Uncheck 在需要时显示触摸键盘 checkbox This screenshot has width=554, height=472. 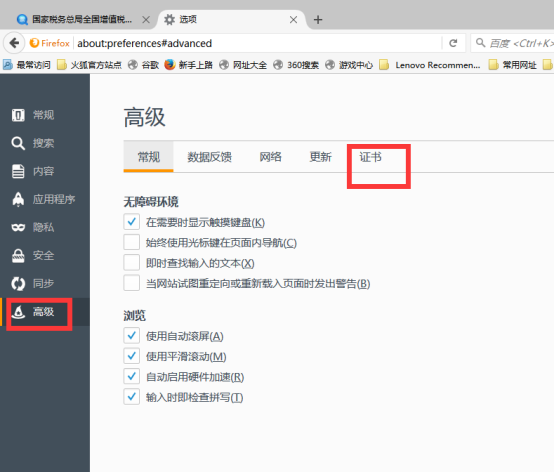[131, 222]
